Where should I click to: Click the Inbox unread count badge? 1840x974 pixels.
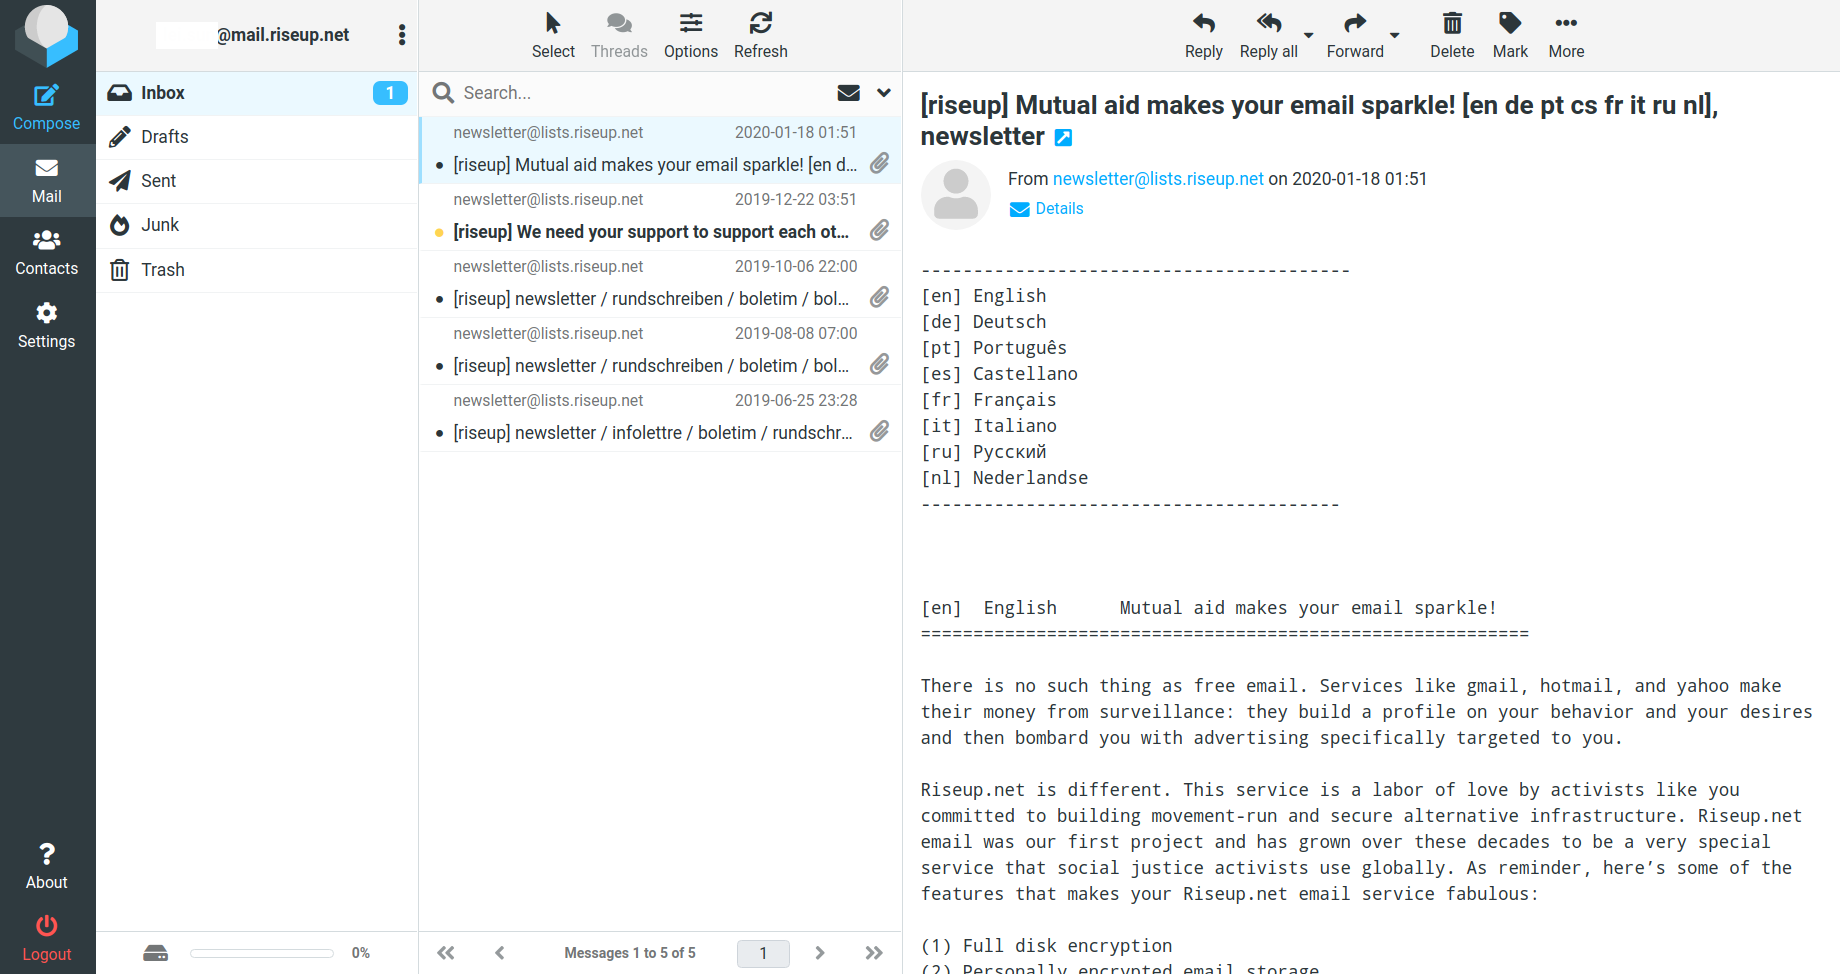(390, 93)
